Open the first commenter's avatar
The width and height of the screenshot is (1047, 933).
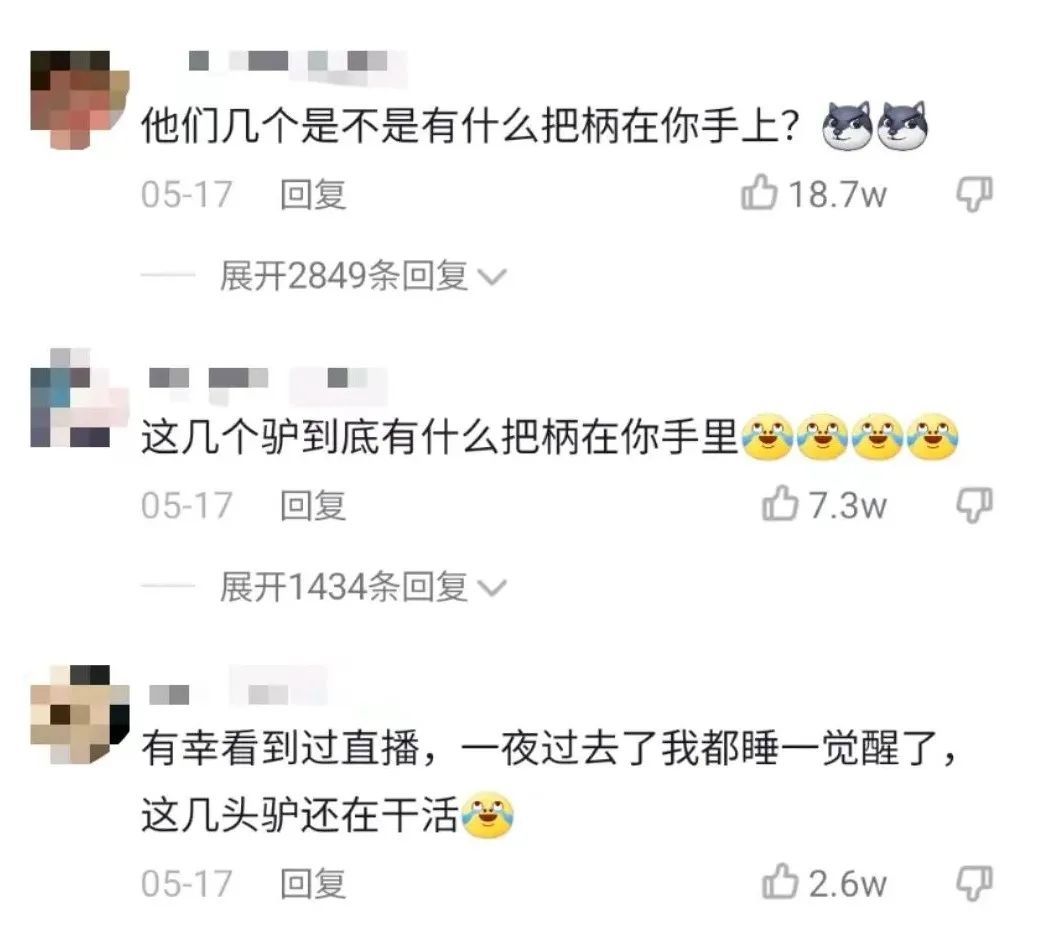[79, 100]
